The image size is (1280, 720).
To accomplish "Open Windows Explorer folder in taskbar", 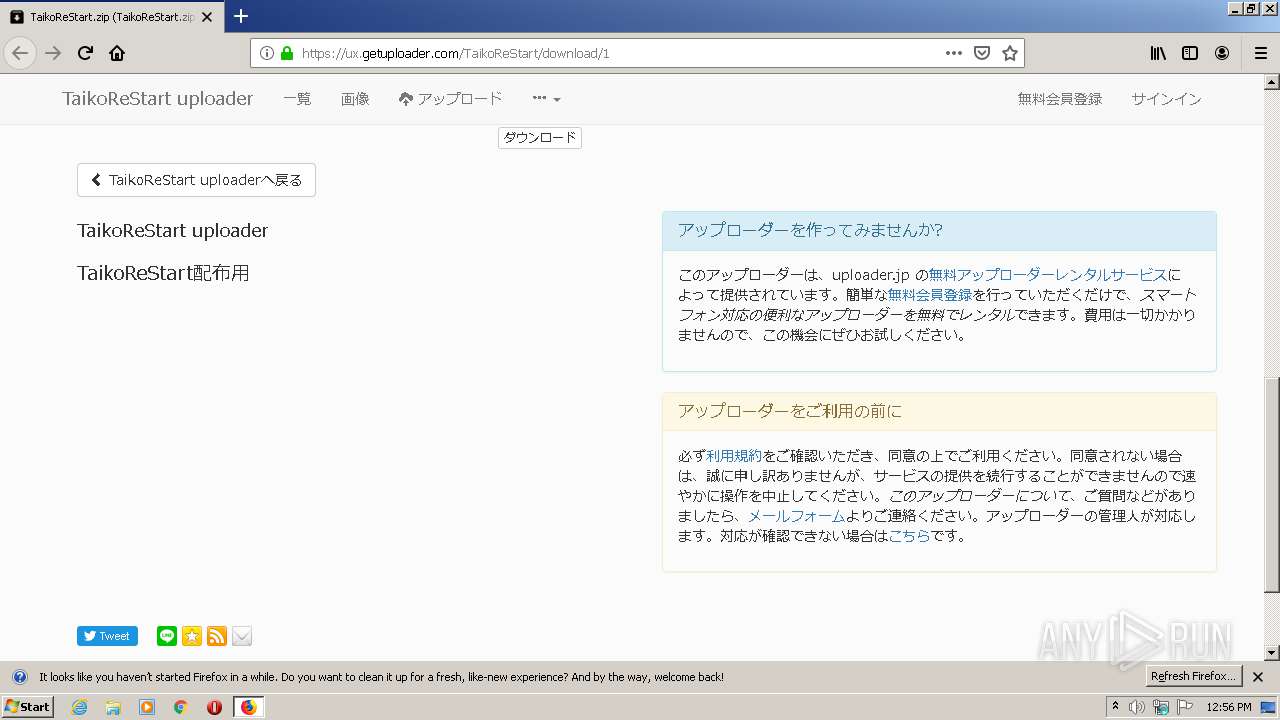I will (x=113, y=707).
